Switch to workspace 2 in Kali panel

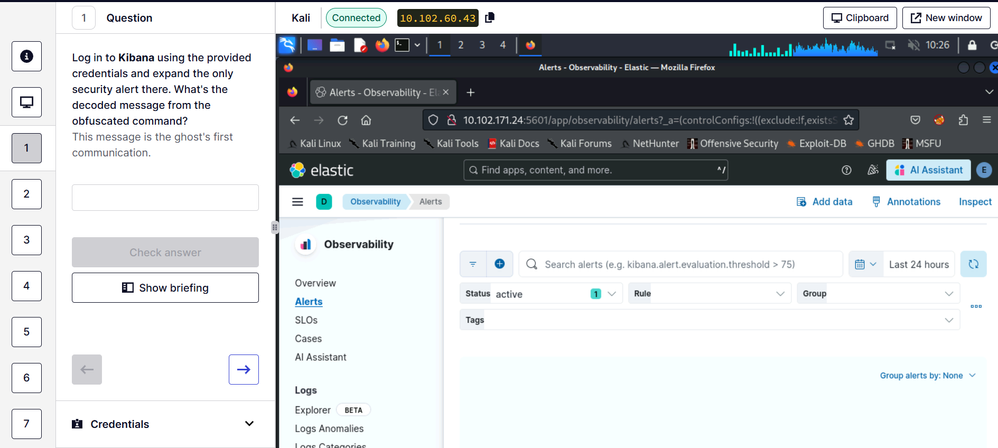pyautogui.click(x=460, y=45)
